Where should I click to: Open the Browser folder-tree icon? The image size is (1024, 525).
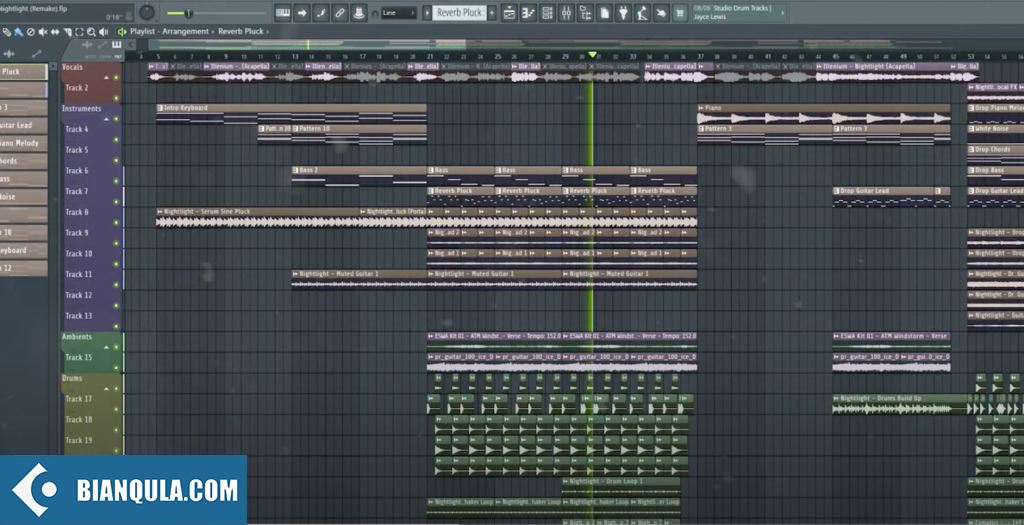point(585,12)
